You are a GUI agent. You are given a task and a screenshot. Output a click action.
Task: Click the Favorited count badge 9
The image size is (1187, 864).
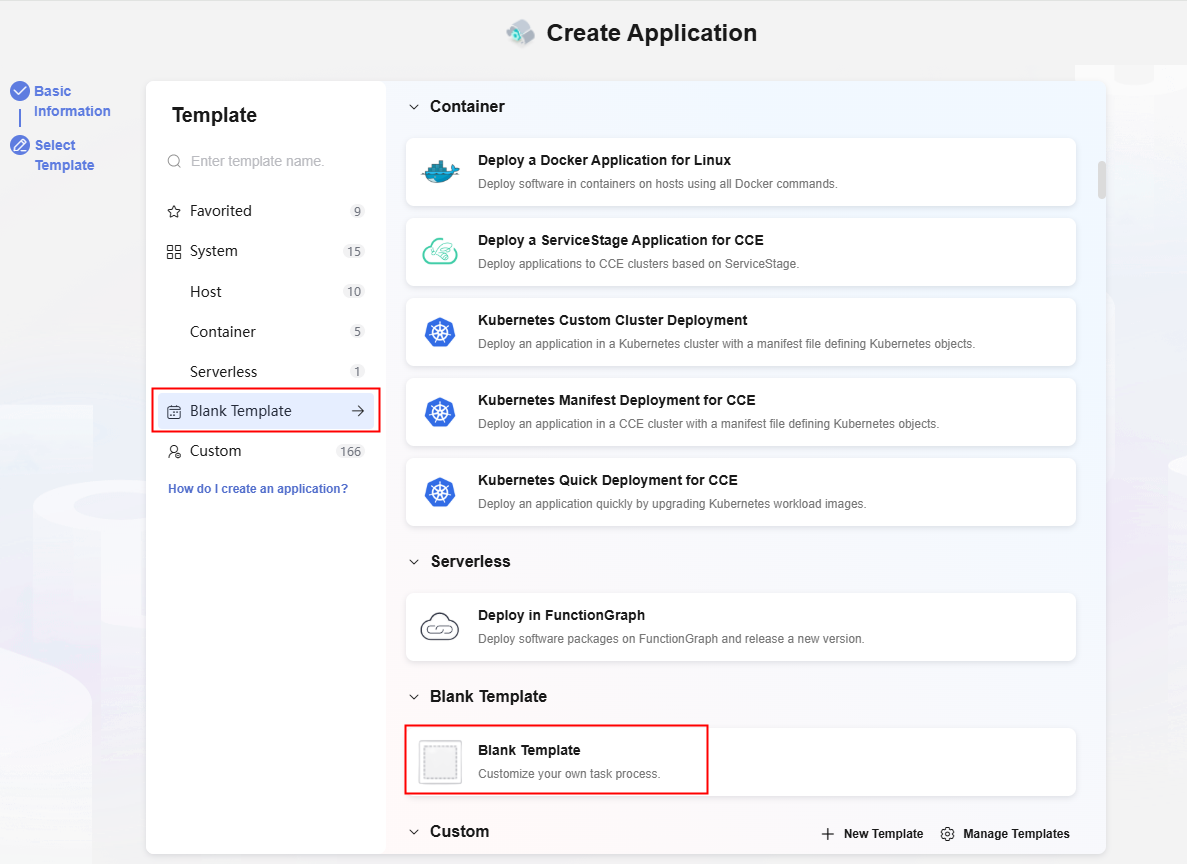pyautogui.click(x=357, y=211)
